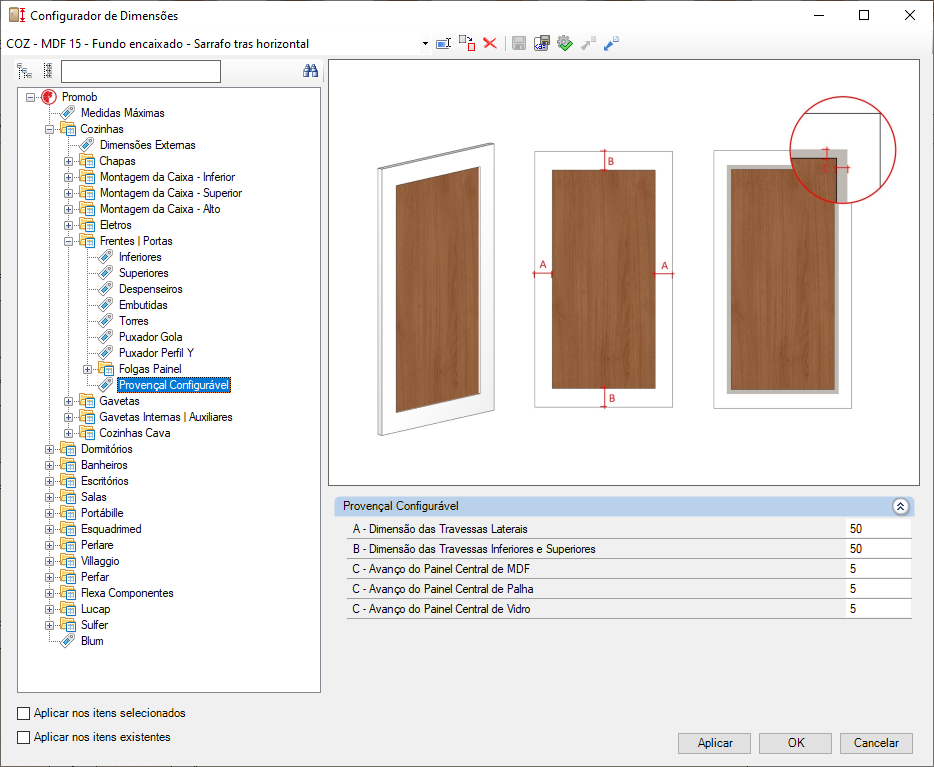Edit value of Dimensão das Travessas Laterais
934x767 pixels.
(879, 529)
